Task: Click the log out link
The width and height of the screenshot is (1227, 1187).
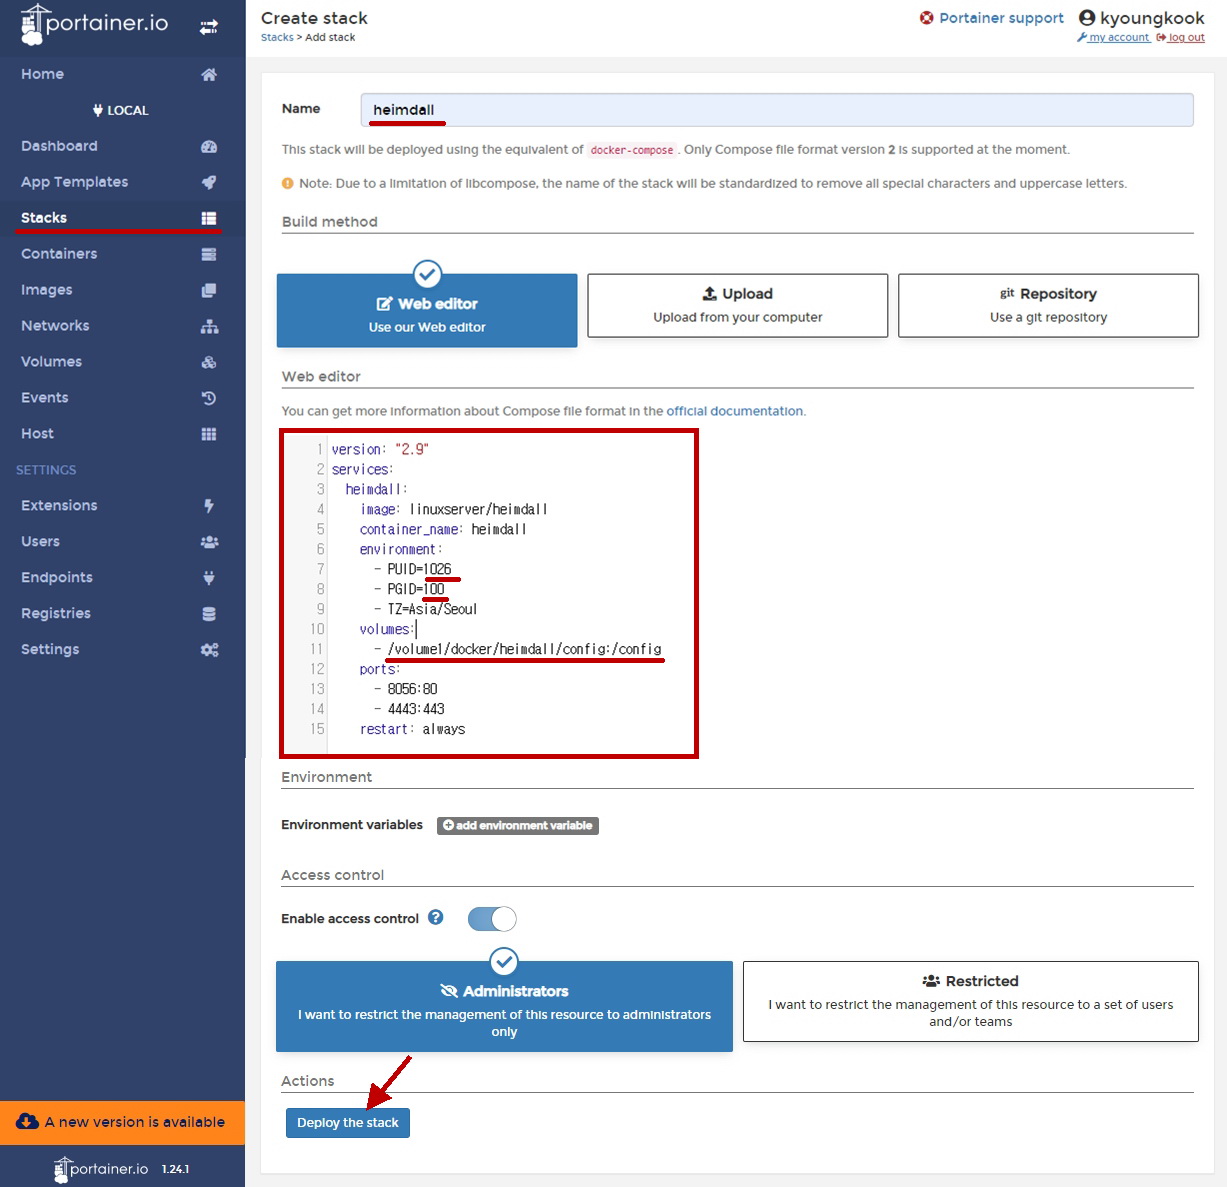Action: (x=1181, y=37)
